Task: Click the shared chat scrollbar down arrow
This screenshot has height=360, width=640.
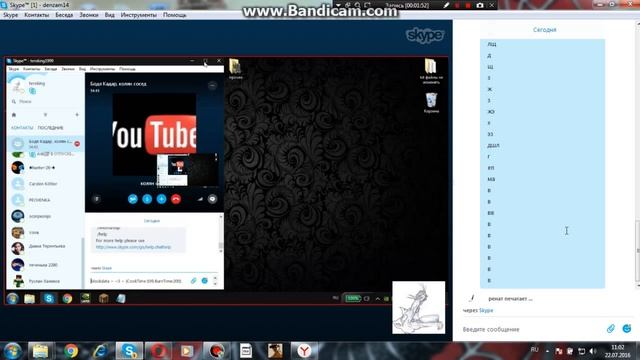Action: click(x=221, y=251)
